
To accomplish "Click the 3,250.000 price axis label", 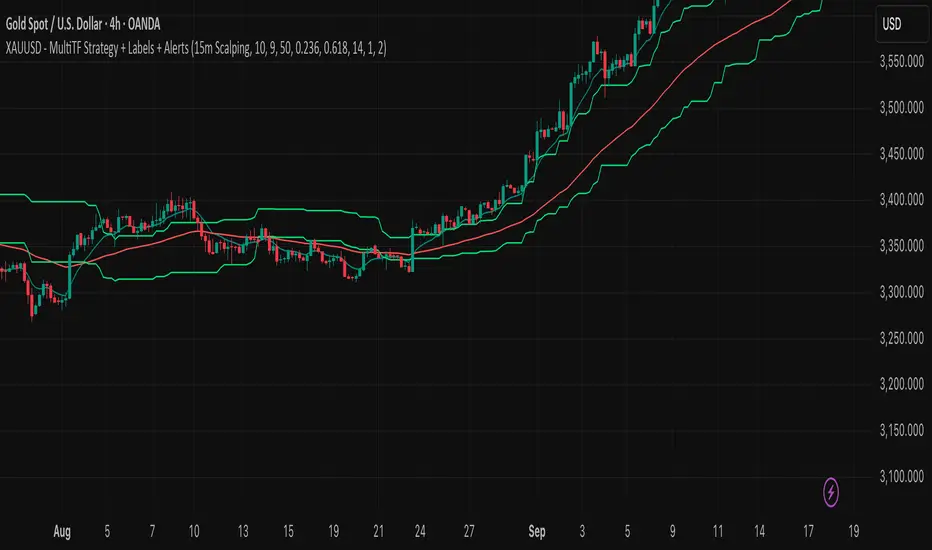I will point(902,338).
